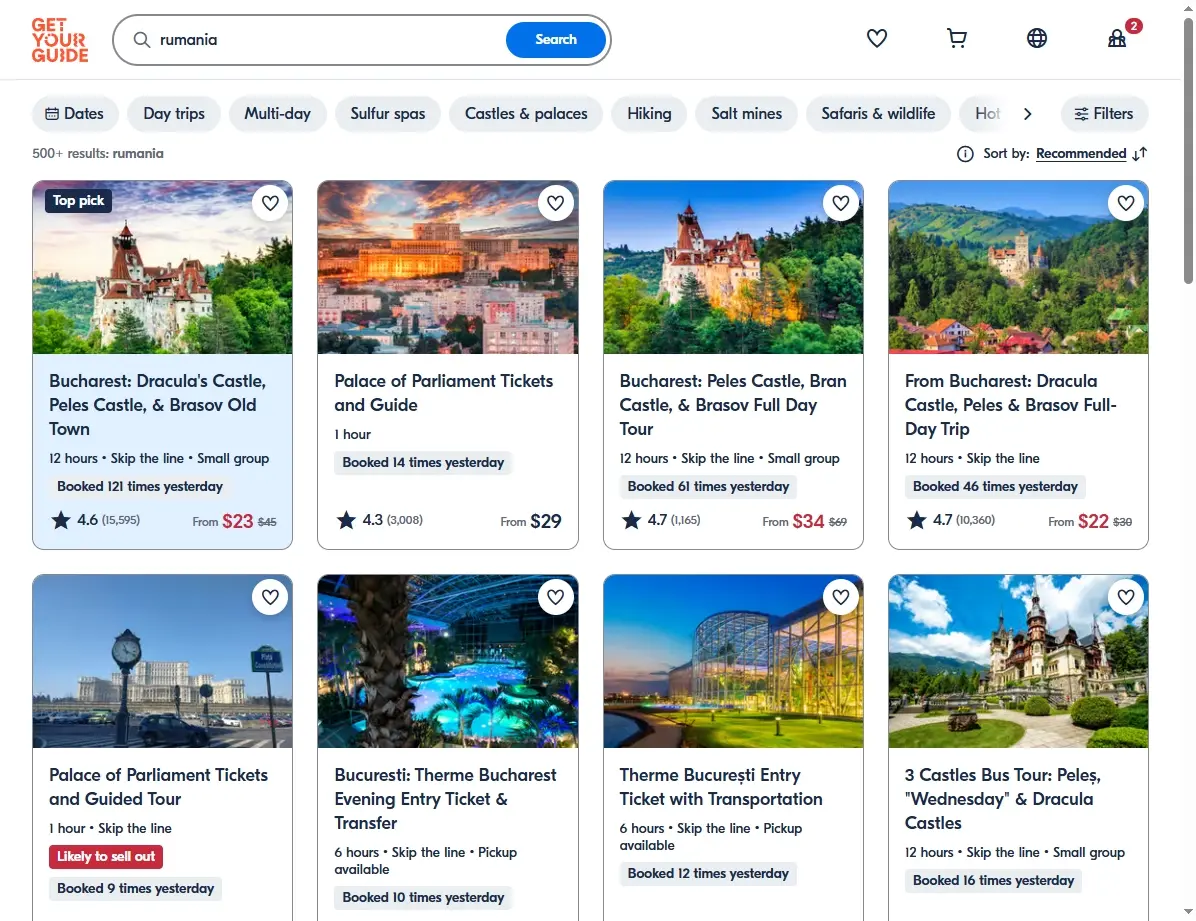The height and width of the screenshot is (921, 1196).
Task: Favorite Peles Castle, Bran Castle Full Day Tour
Action: point(841,203)
